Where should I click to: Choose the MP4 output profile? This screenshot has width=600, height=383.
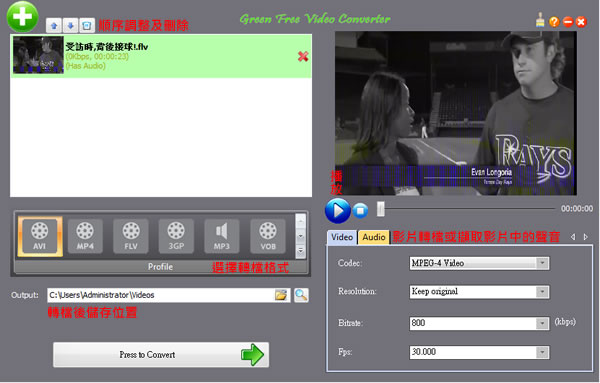click(x=85, y=236)
